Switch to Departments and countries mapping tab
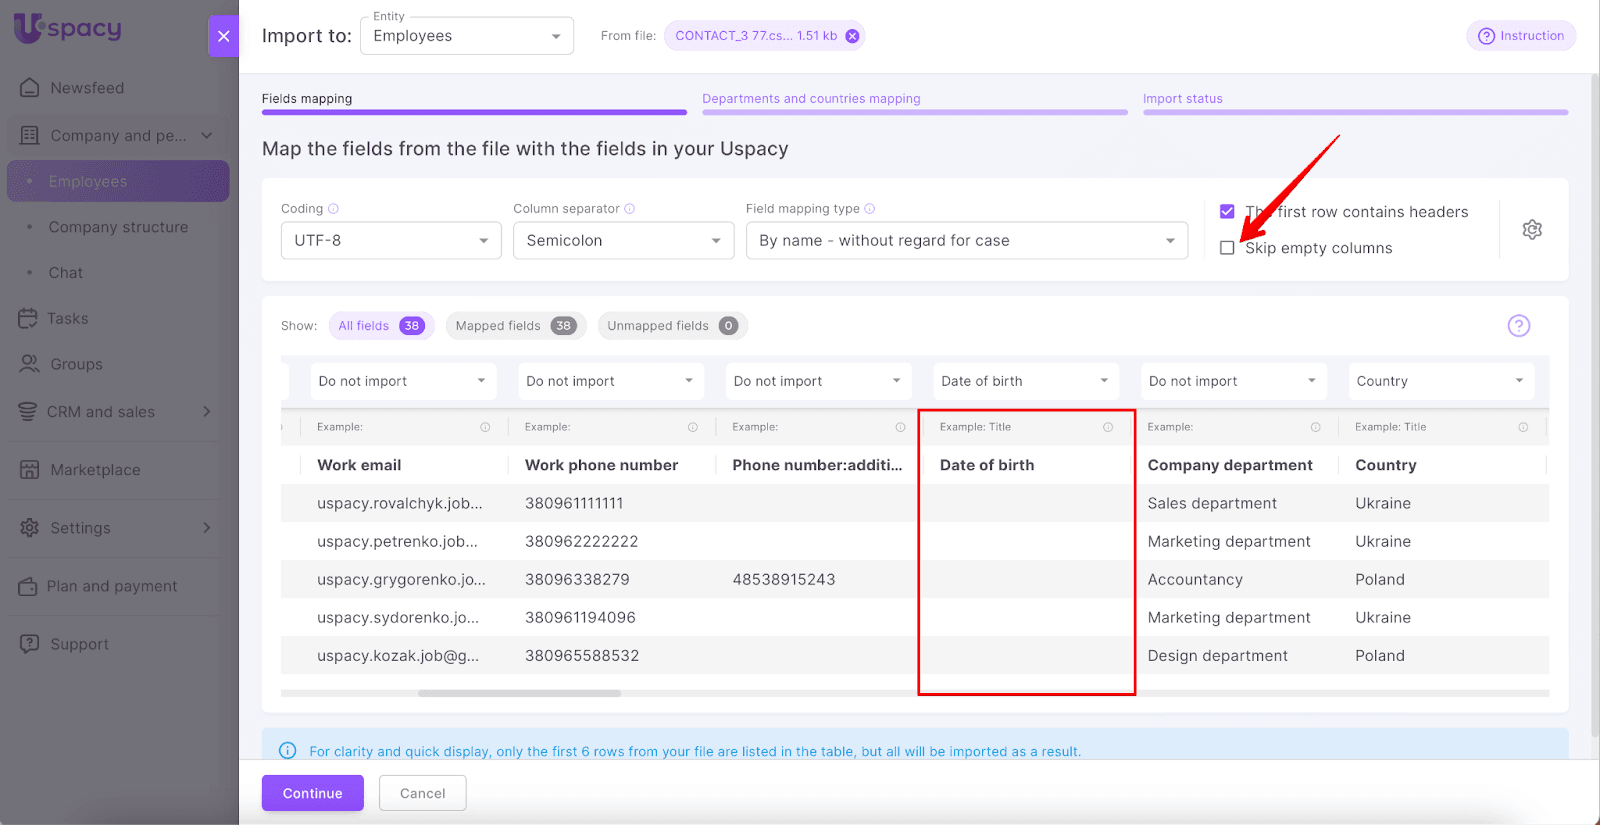 [811, 99]
